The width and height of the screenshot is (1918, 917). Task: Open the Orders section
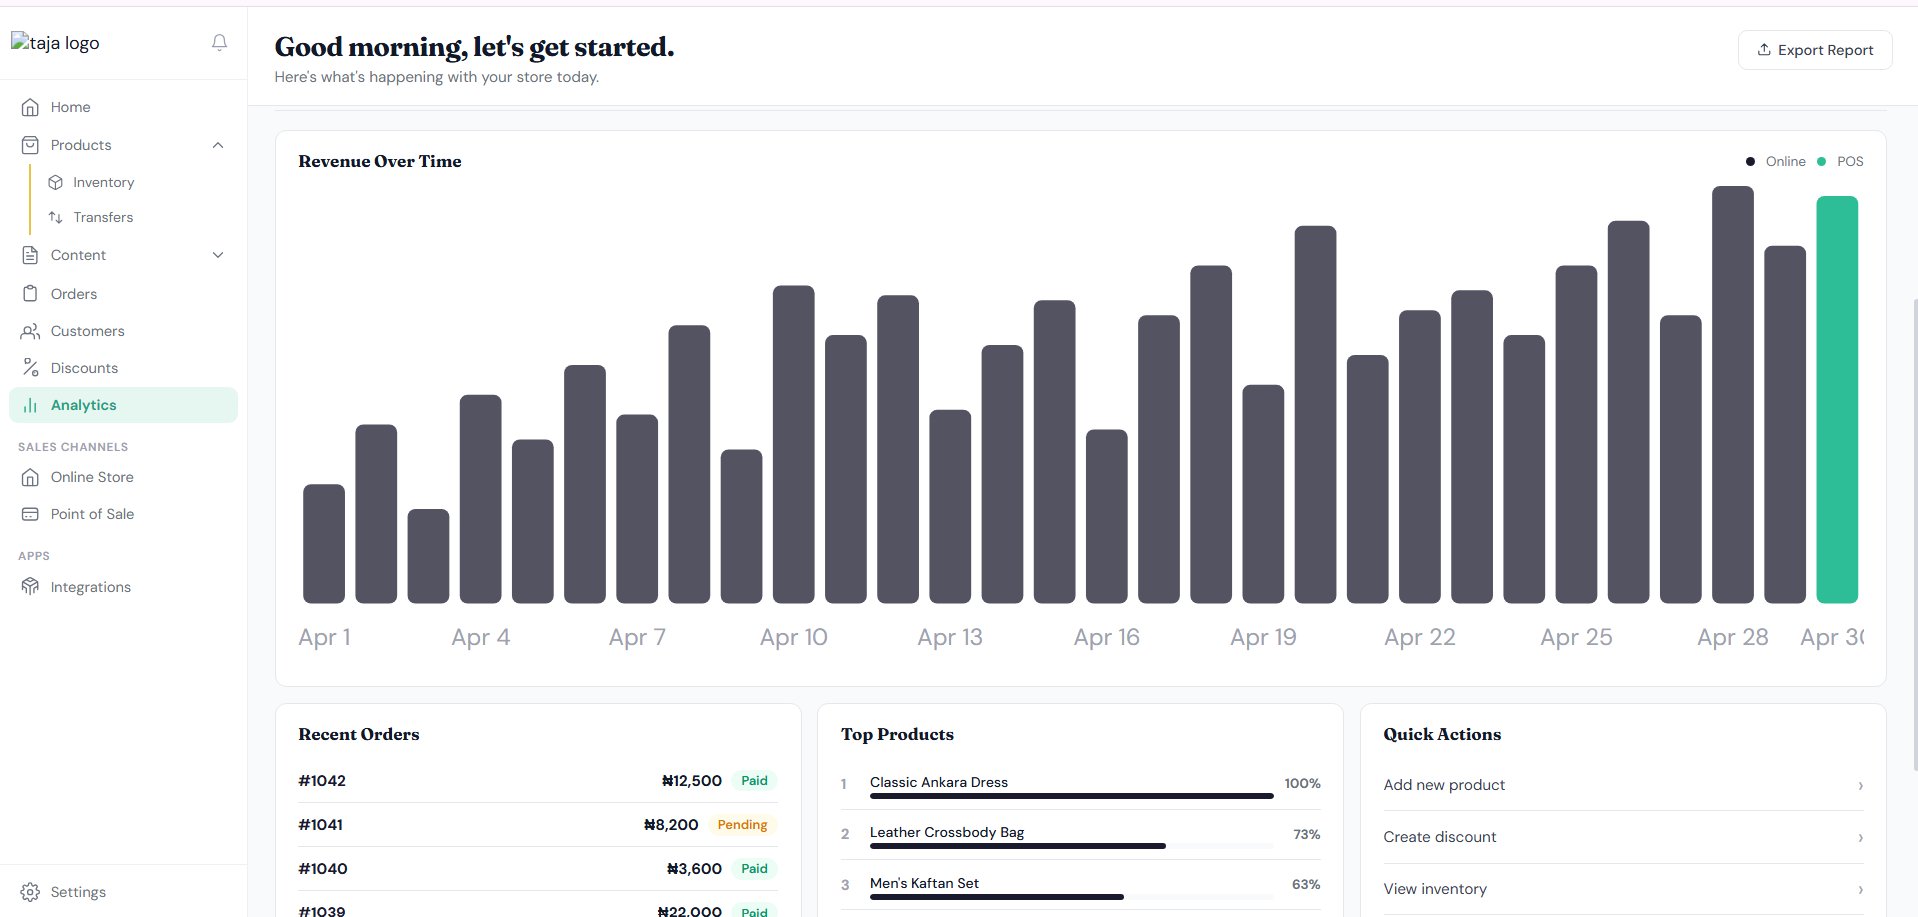123,294
